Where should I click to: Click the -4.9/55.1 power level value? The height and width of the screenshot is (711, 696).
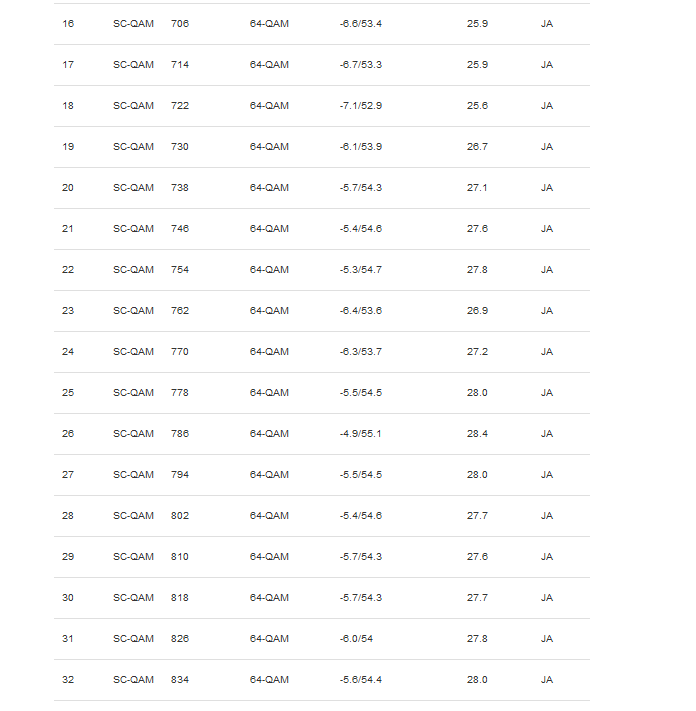click(361, 433)
